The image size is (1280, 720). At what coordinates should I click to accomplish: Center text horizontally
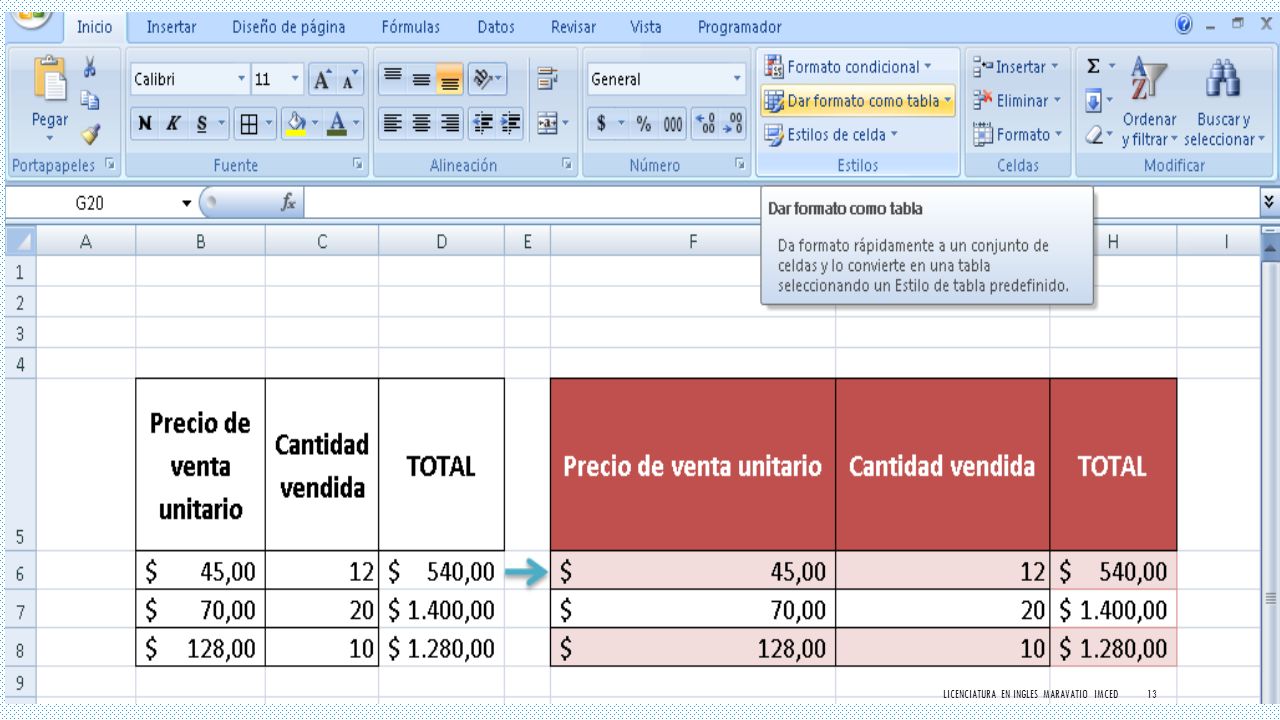[422, 124]
